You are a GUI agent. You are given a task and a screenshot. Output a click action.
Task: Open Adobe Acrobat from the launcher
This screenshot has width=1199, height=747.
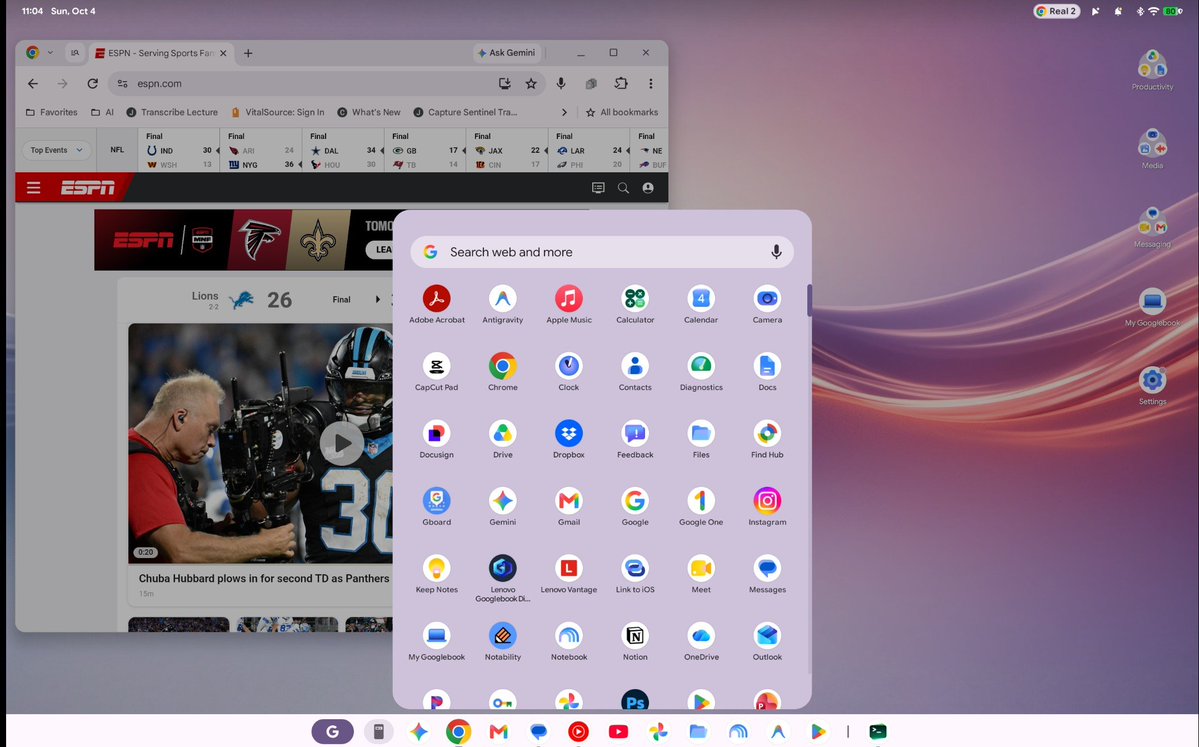437,304
